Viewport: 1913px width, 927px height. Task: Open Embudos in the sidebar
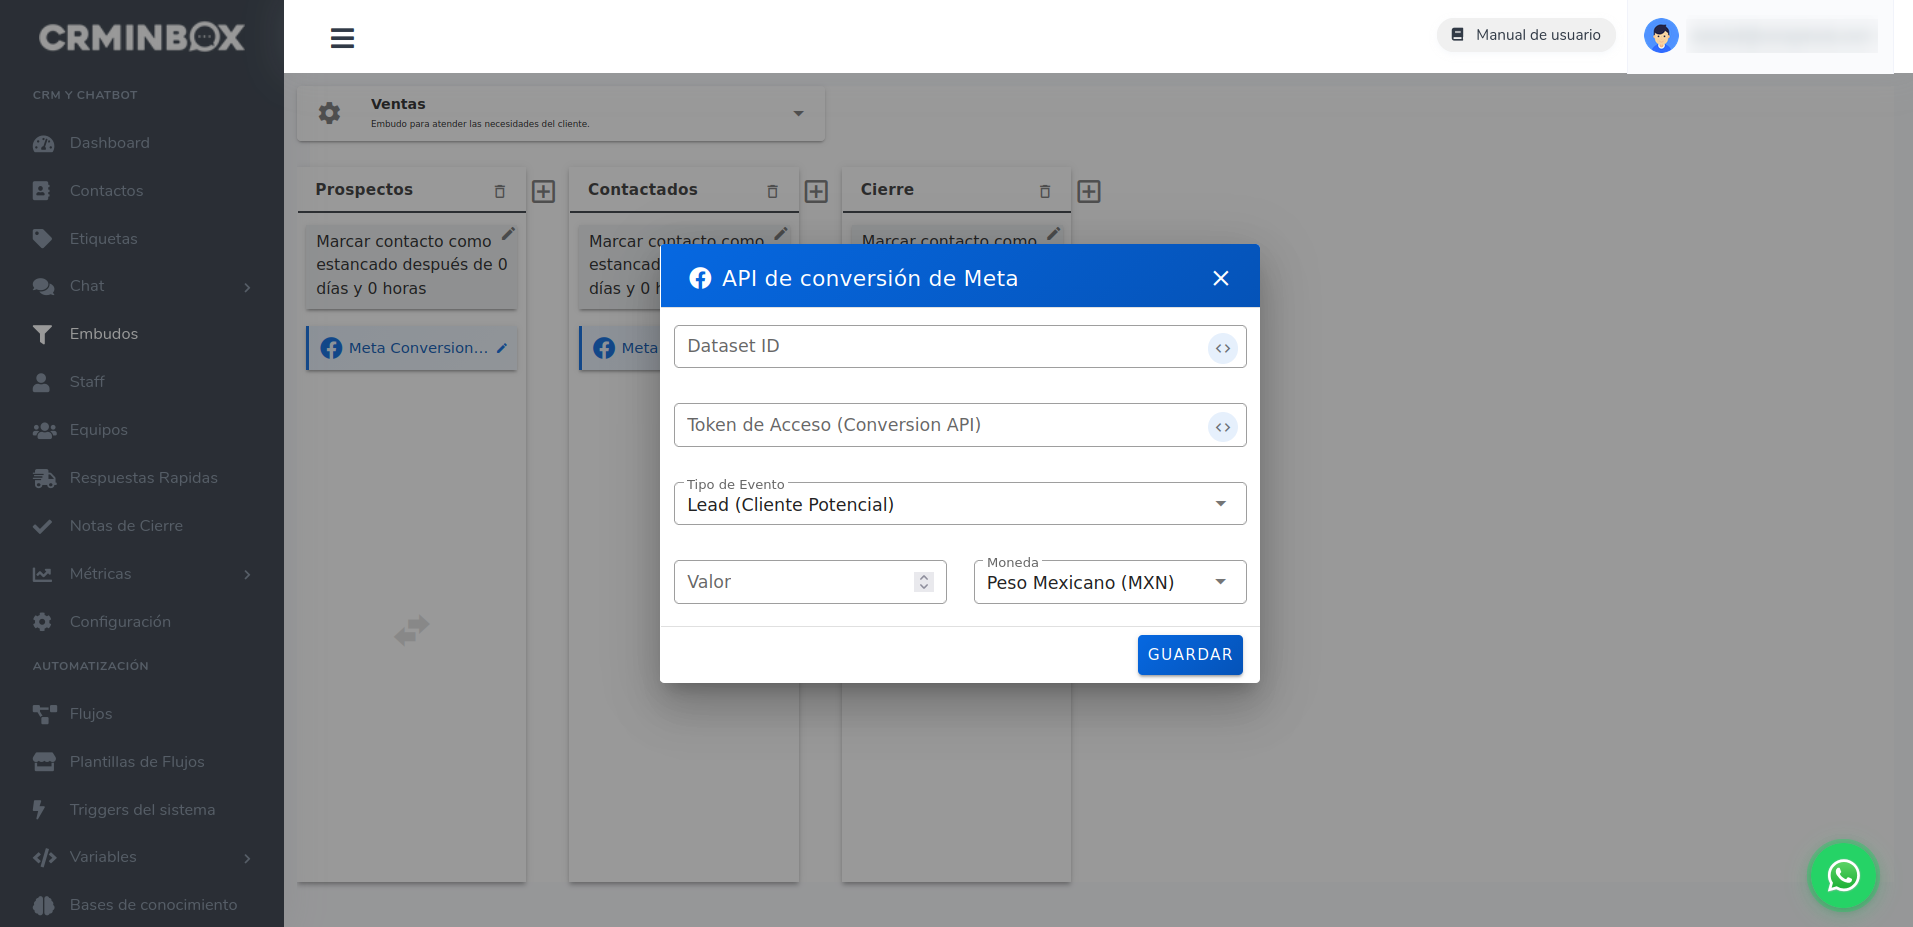[104, 334]
